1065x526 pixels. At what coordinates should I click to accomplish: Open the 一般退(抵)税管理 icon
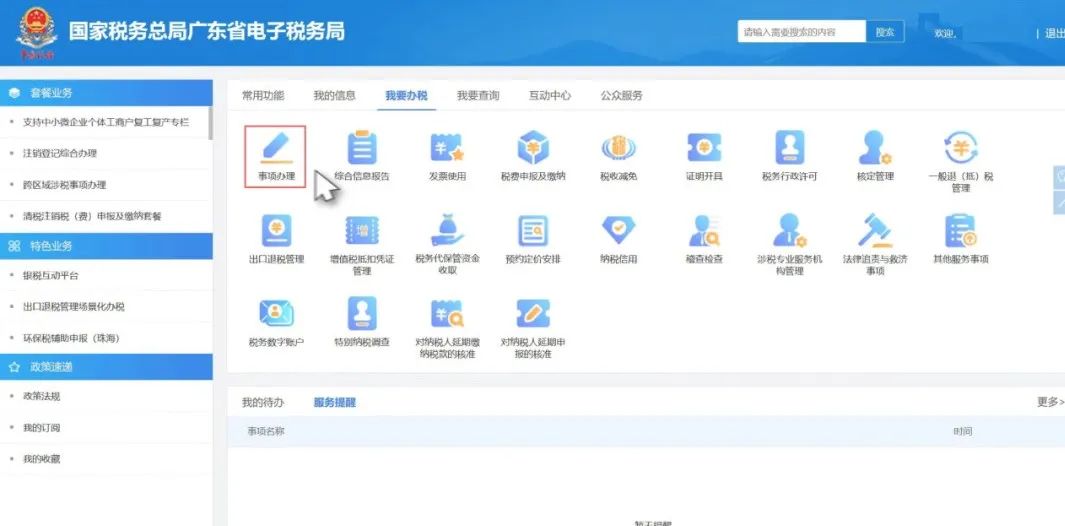[x=960, y=161]
